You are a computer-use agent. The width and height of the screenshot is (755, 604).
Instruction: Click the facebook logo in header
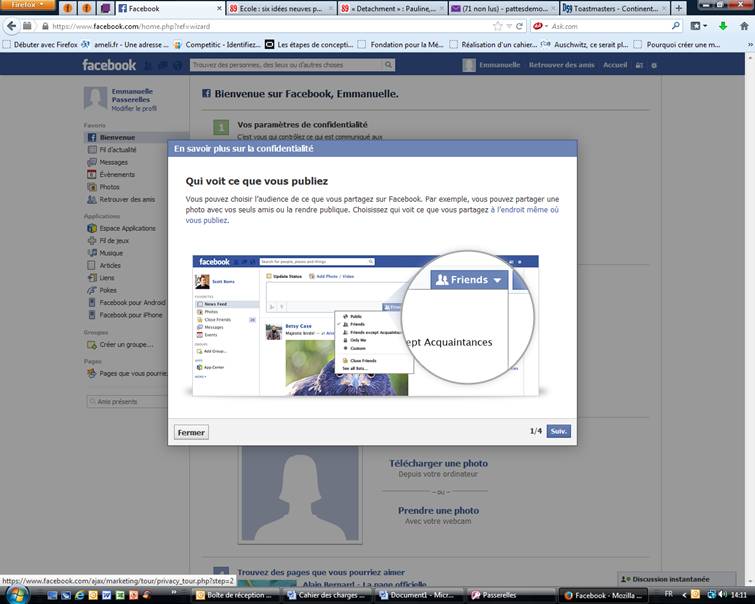pos(109,65)
